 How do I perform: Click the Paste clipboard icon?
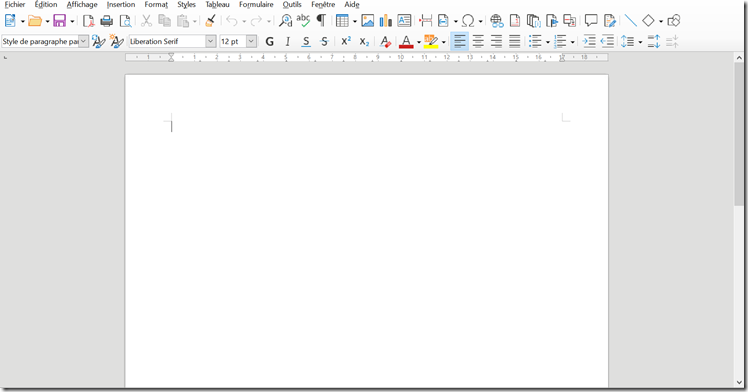point(183,21)
